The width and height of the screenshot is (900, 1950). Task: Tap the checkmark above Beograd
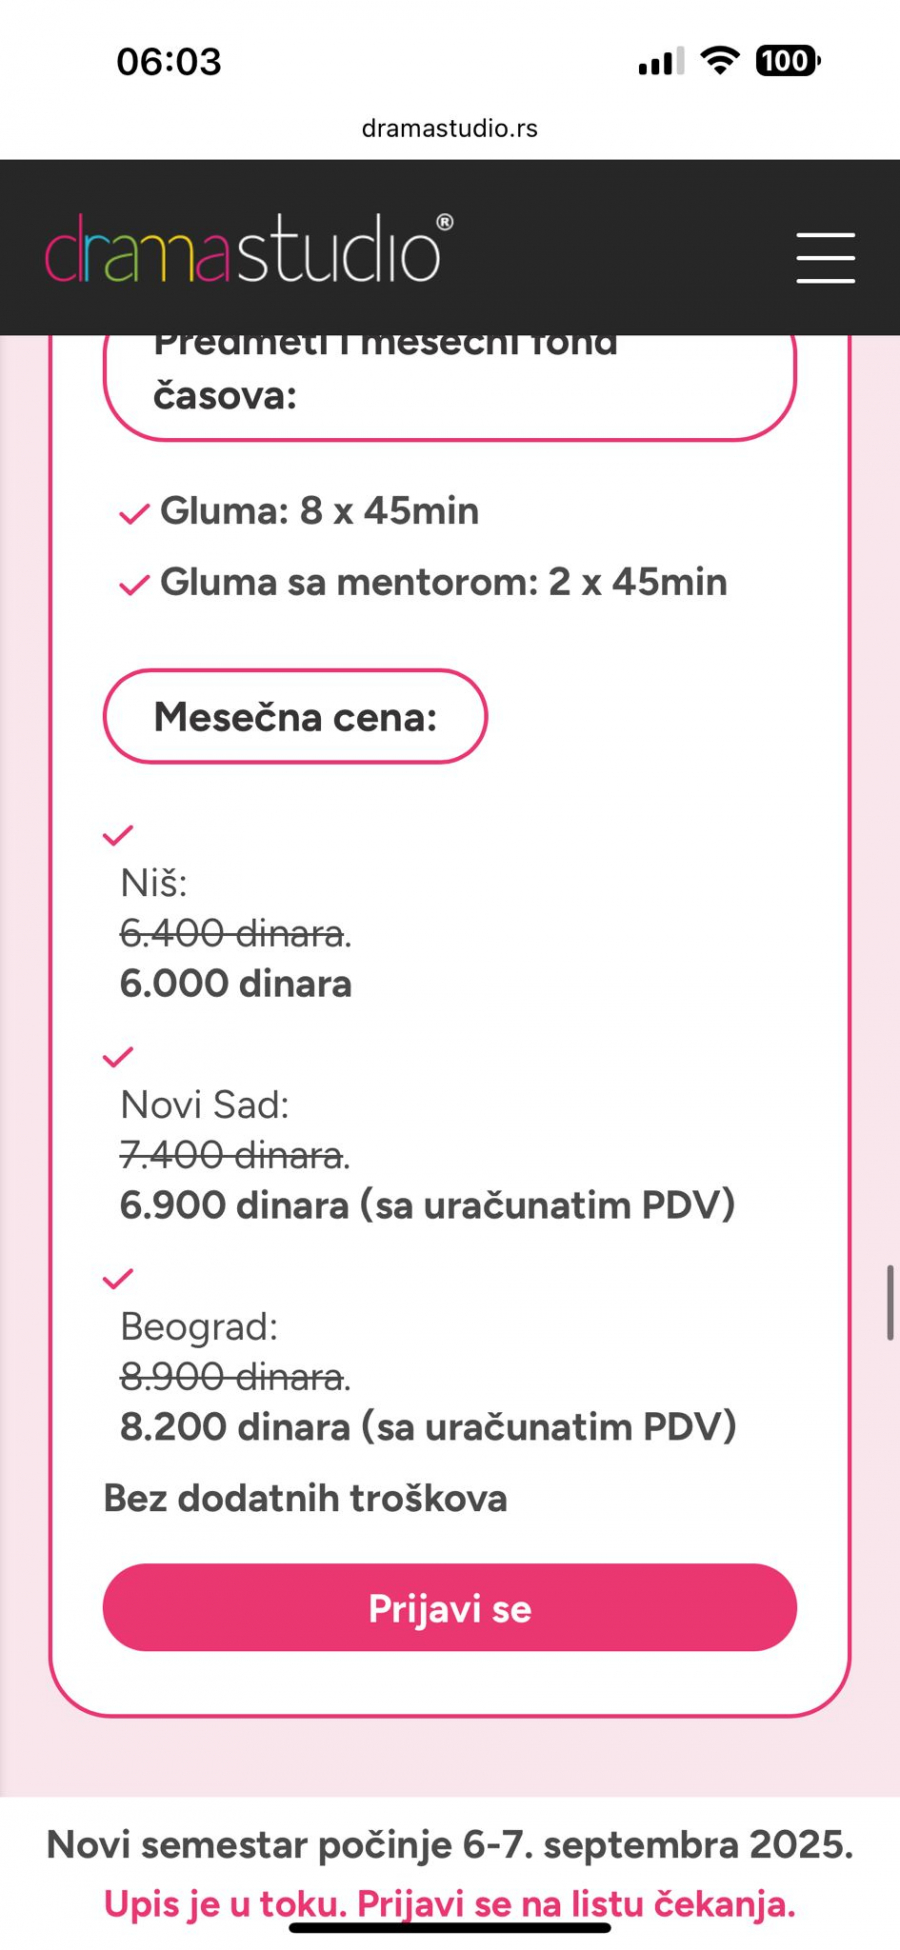118,1279
